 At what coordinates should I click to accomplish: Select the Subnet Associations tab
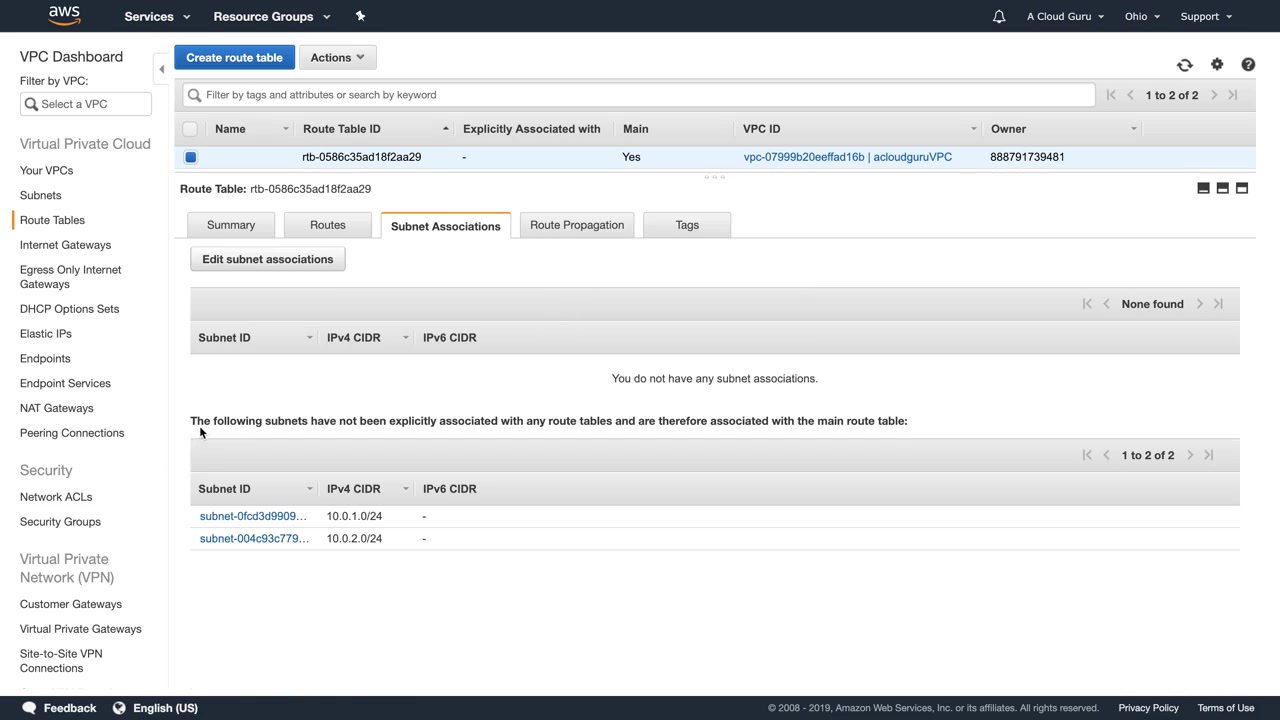[445, 225]
